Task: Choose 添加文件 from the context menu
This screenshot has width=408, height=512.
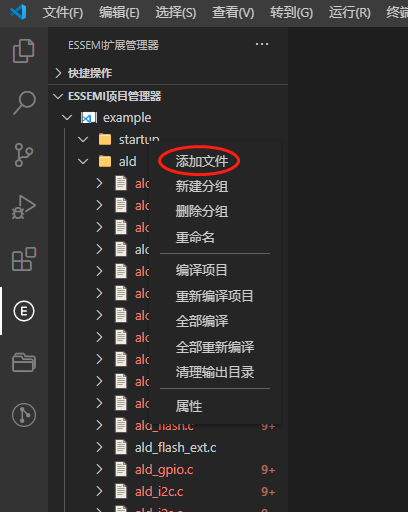Action: [202, 161]
